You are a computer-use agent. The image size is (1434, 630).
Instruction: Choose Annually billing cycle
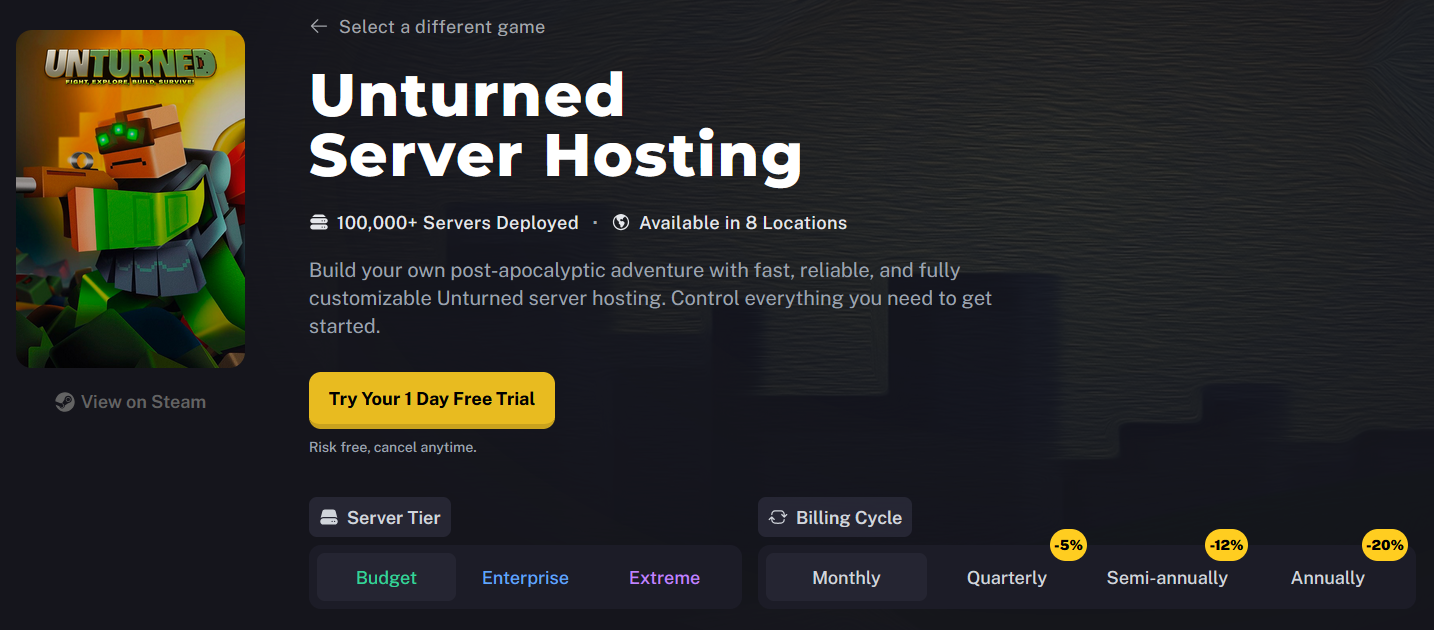point(1328,578)
